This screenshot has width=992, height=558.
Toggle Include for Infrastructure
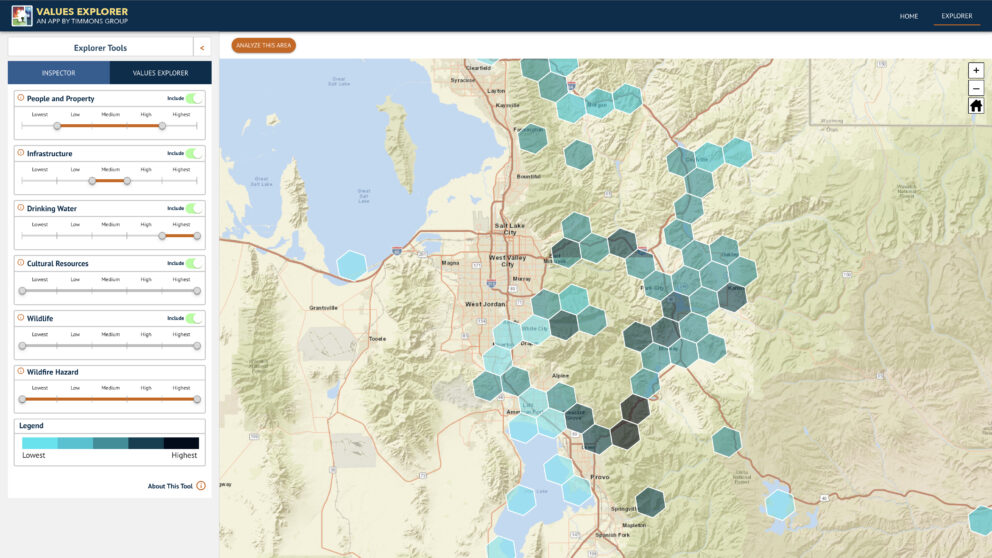pos(194,153)
